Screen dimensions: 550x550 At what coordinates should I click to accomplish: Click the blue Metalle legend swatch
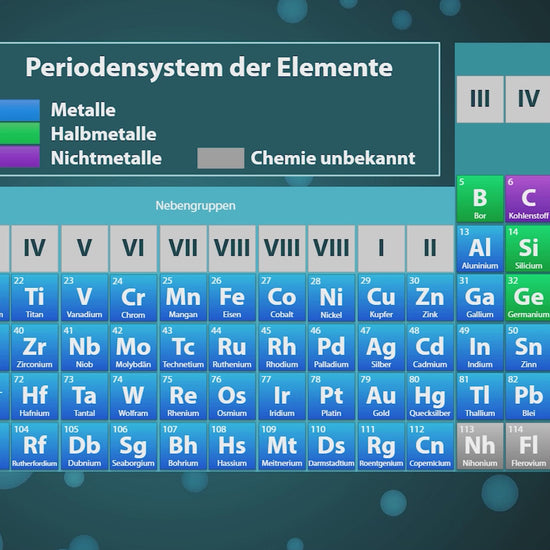20,110
